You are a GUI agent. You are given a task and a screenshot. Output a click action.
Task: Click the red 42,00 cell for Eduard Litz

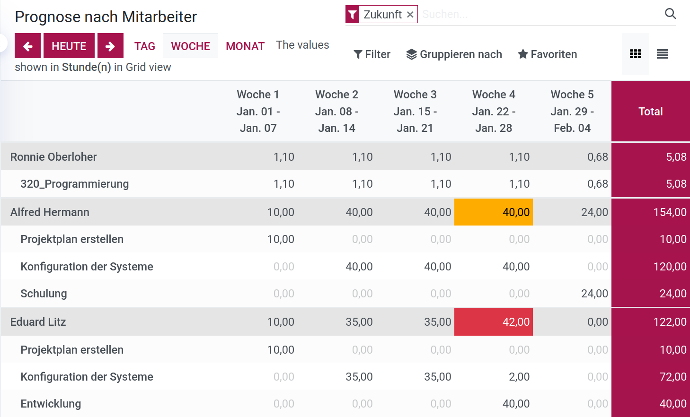[494, 322]
